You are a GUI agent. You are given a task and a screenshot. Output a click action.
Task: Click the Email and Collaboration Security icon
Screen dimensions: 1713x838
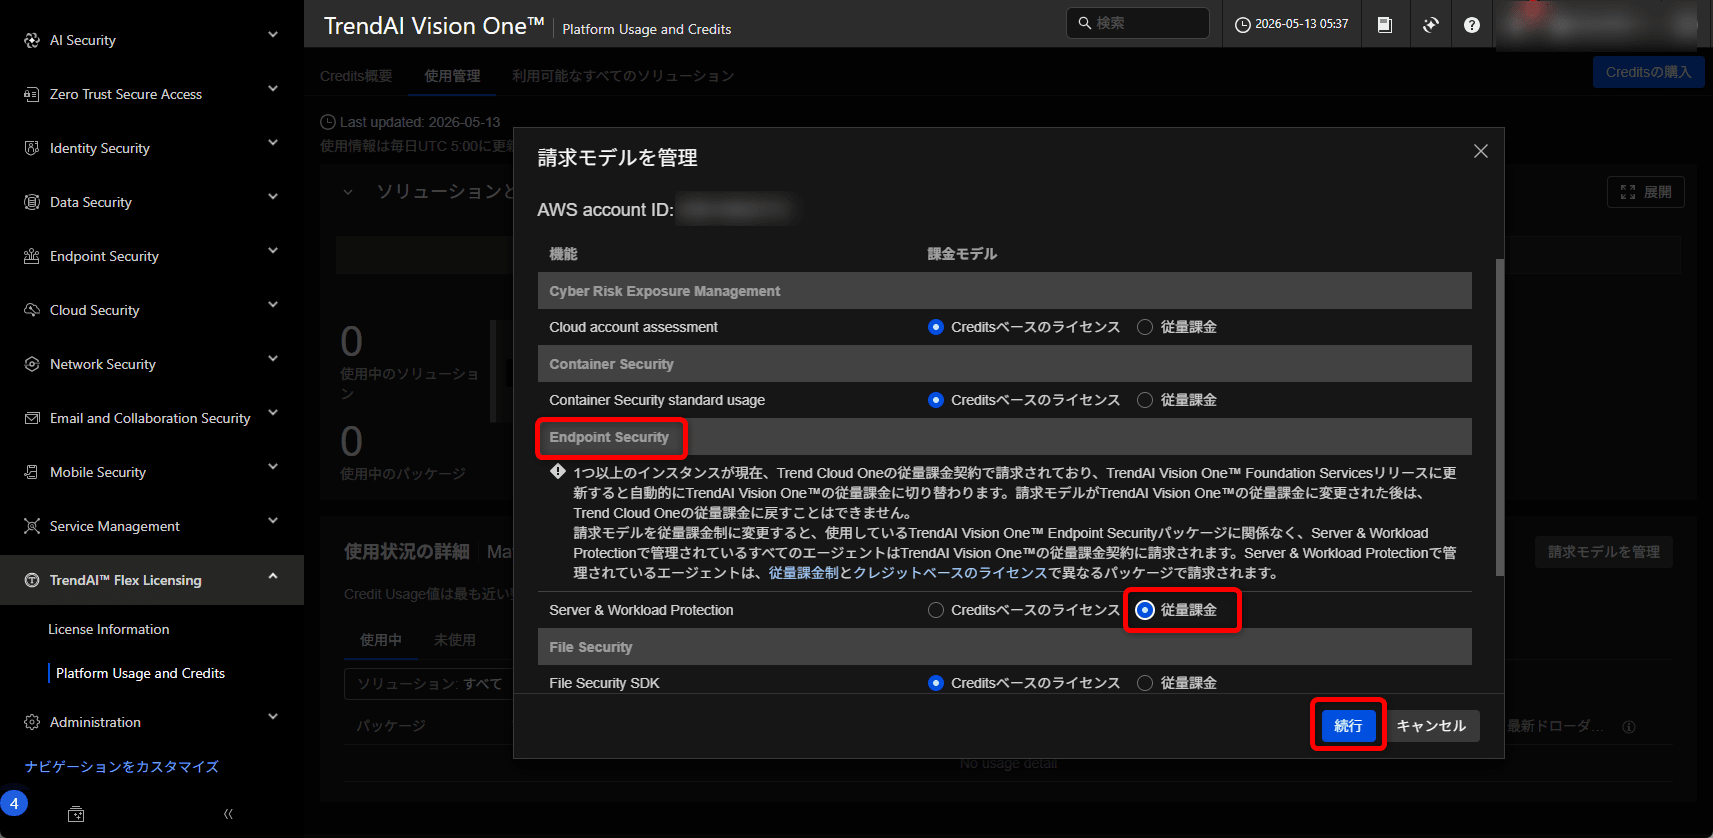coord(32,418)
